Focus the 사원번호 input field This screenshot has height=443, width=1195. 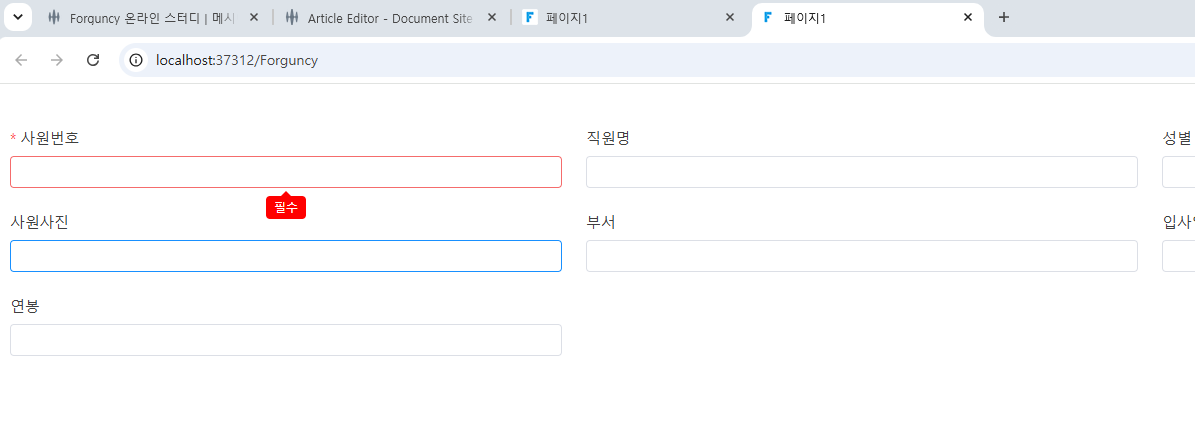coord(286,172)
